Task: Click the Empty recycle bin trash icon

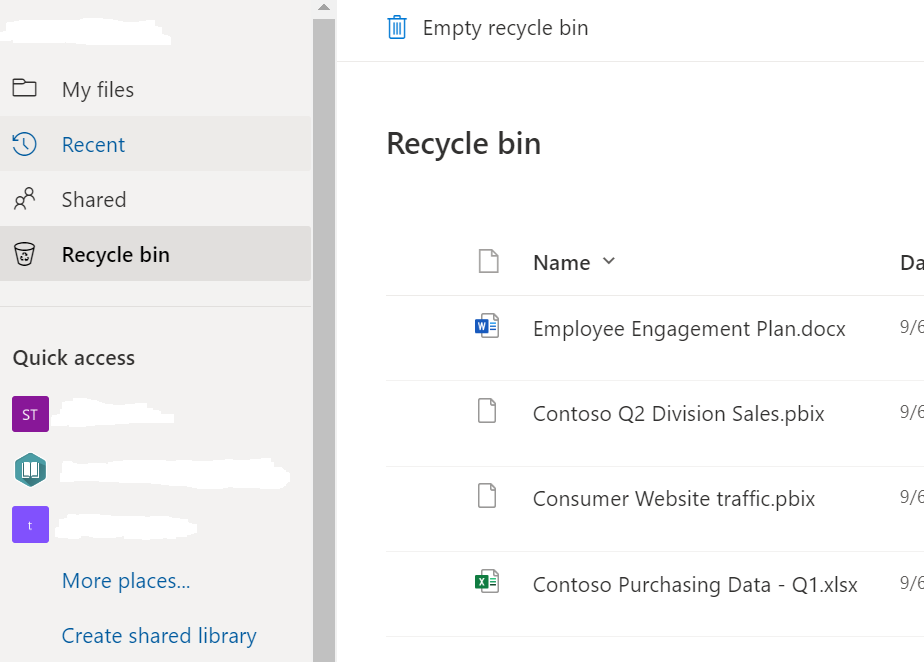Action: click(397, 27)
